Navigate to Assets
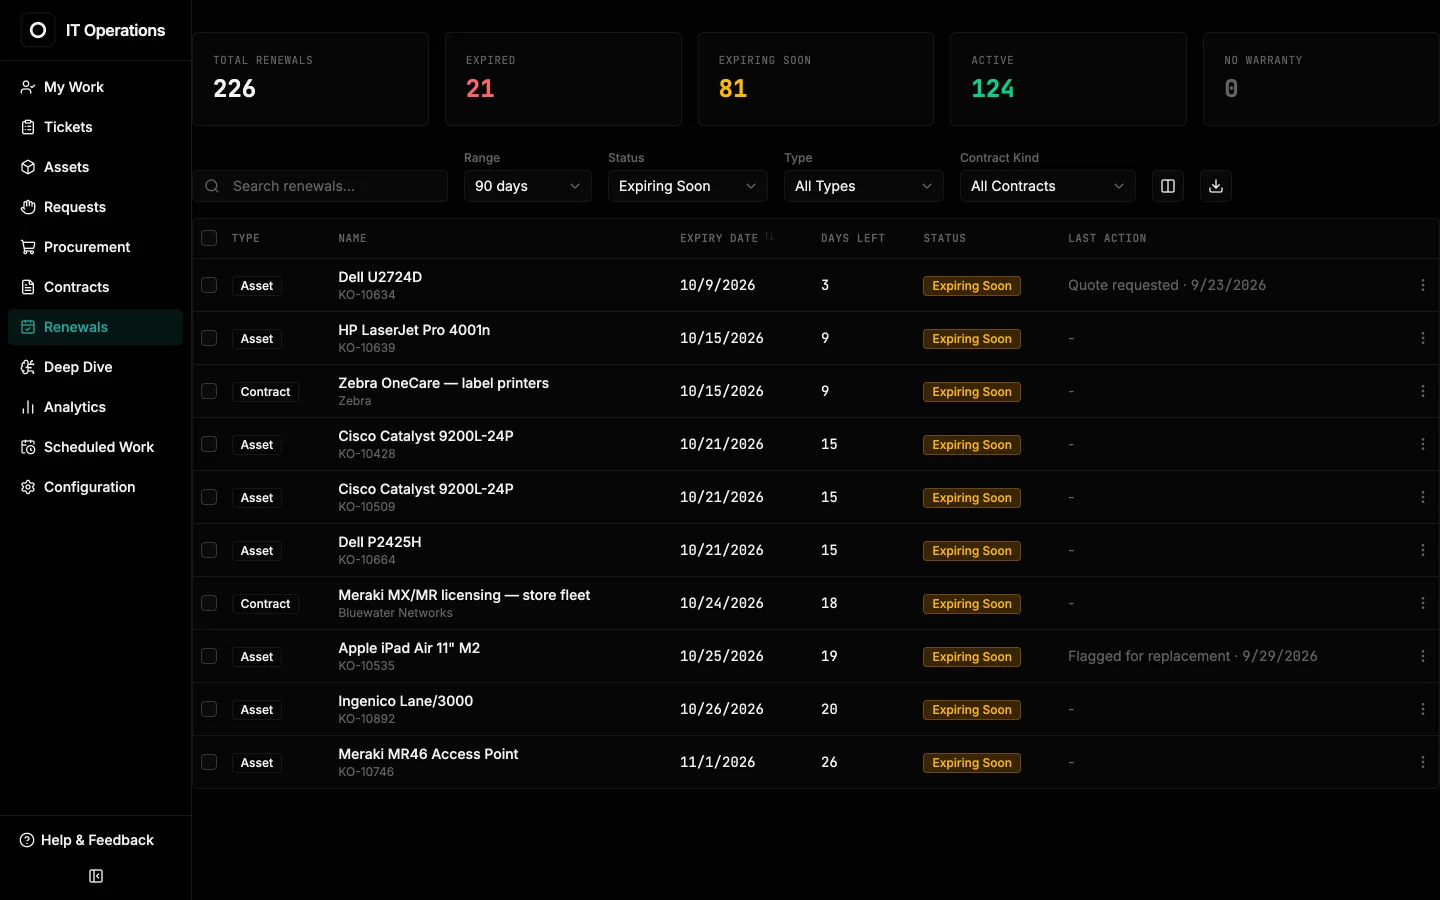The image size is (1440, 900). [x=96, y=167]
